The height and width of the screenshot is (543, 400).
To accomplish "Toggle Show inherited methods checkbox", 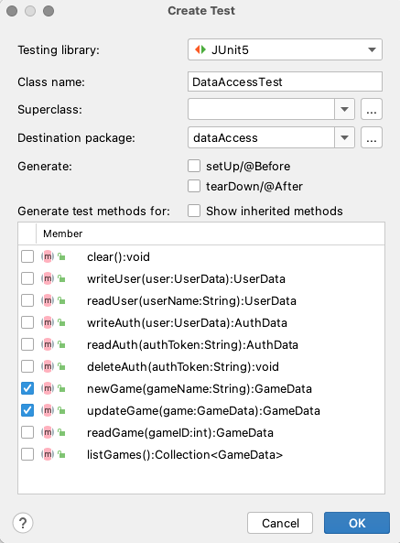I will tap(194, 211).
